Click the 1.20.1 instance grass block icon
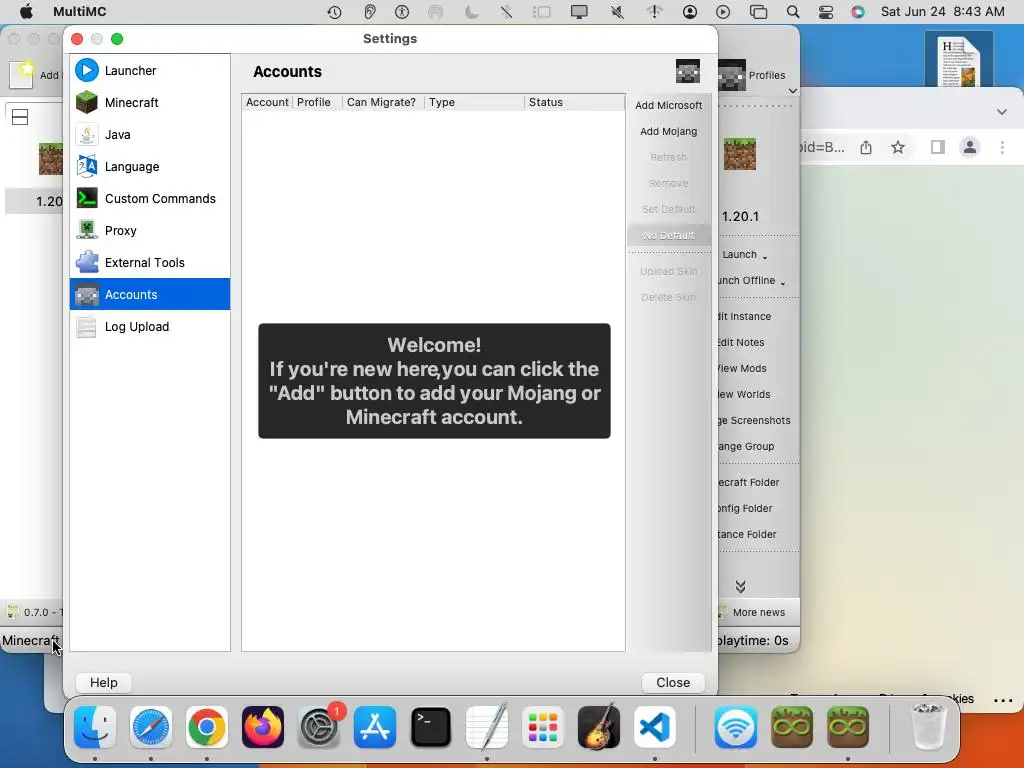Screen dimensions: 1024x768 740,154
